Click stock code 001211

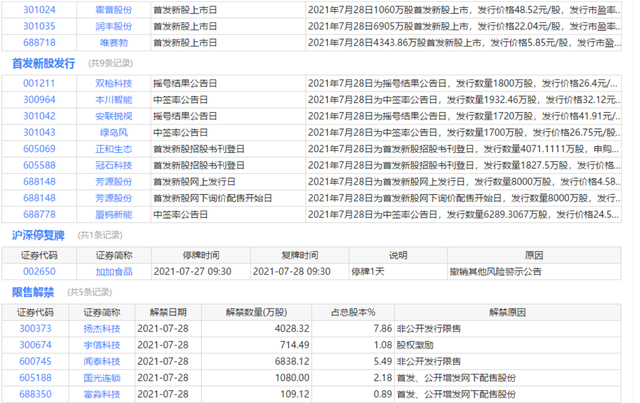39,83
